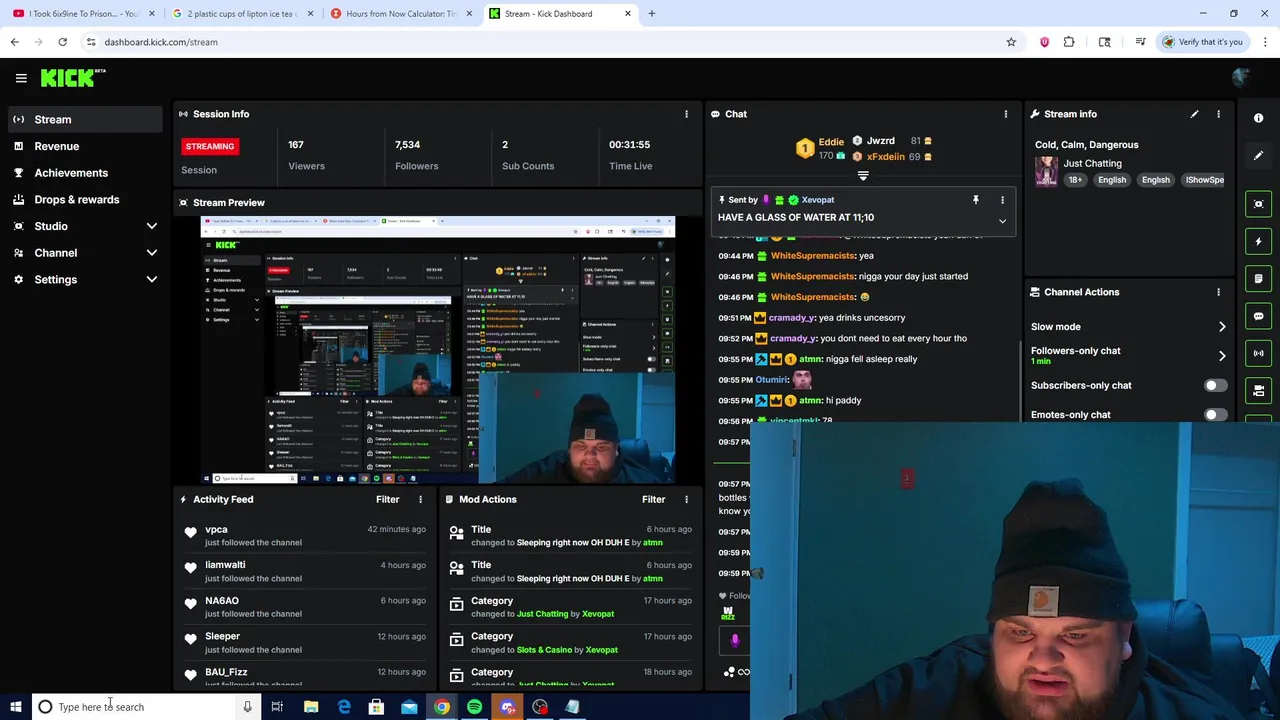The height and width of the screenshot is (720, 1280).
Task: Edit stream info with pencil icon
Action: (1194, 114)
